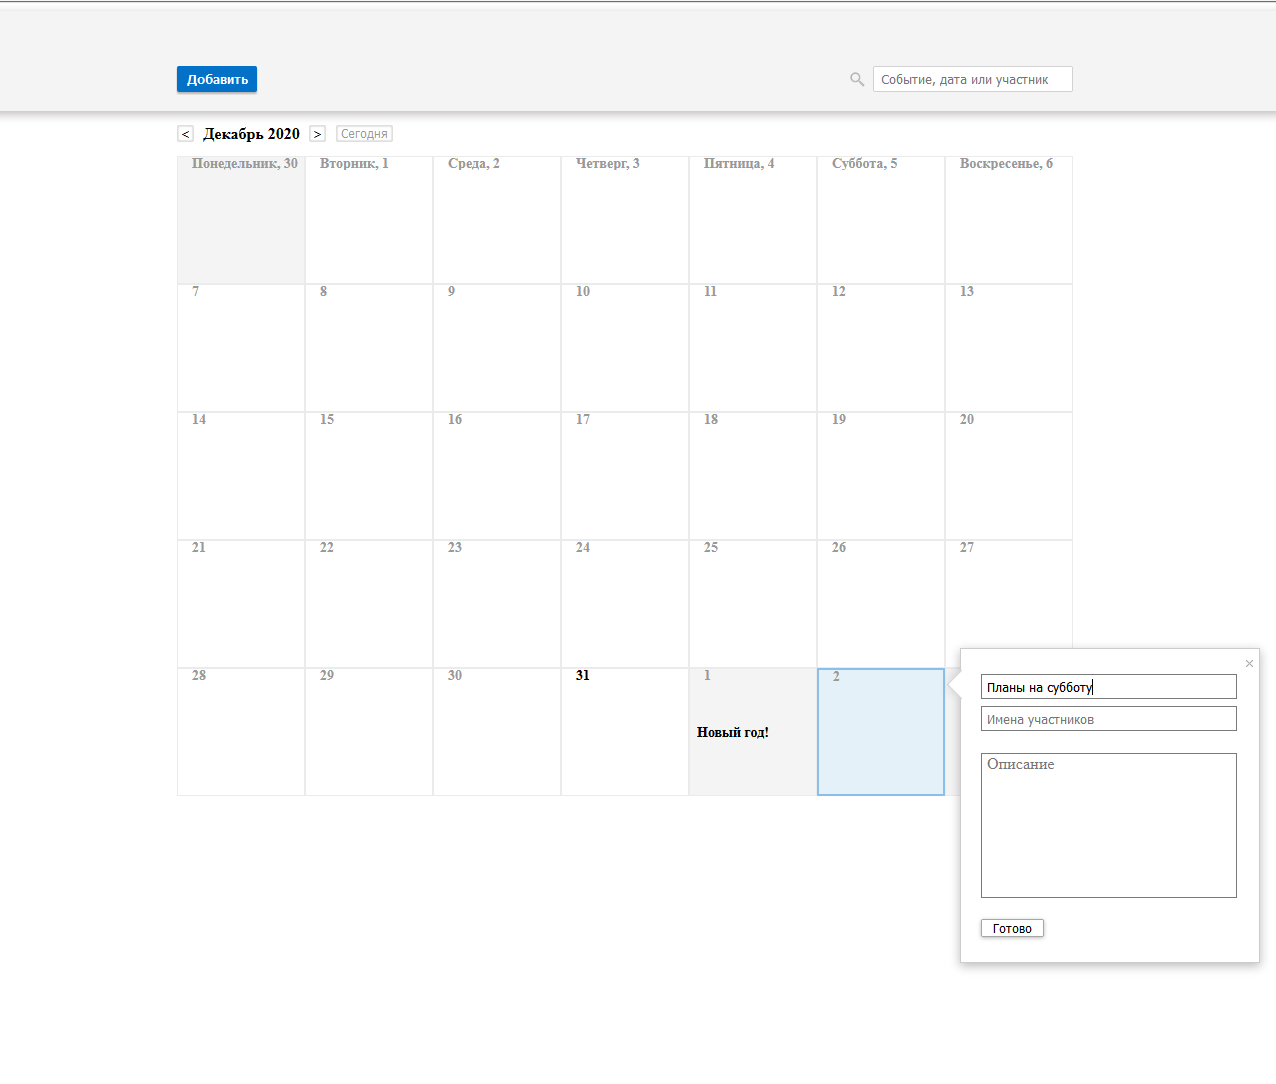The width and height of the screenshot is (1276, 1084).
Task: Open the Новый год! event
Action: pyautogui.click(x=733, y=732)
